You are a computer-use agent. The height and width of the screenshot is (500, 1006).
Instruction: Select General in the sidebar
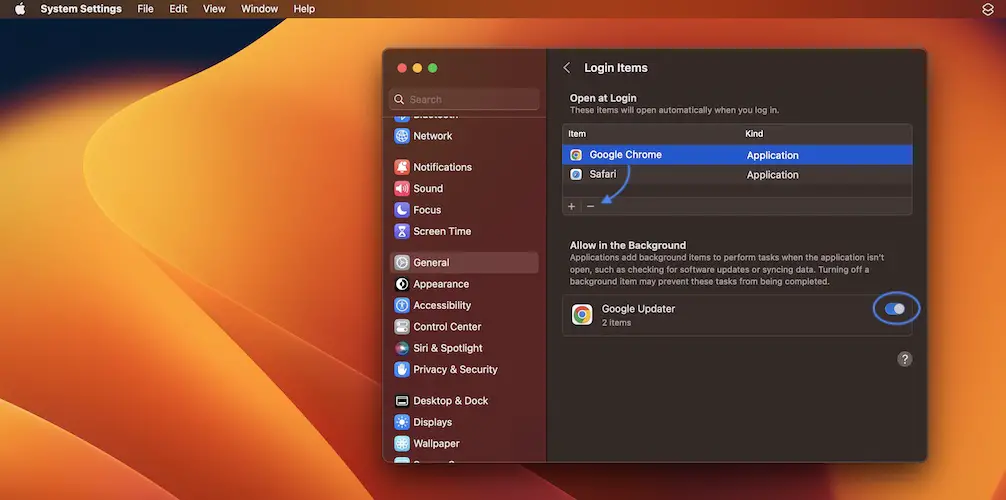pos(464,263)
